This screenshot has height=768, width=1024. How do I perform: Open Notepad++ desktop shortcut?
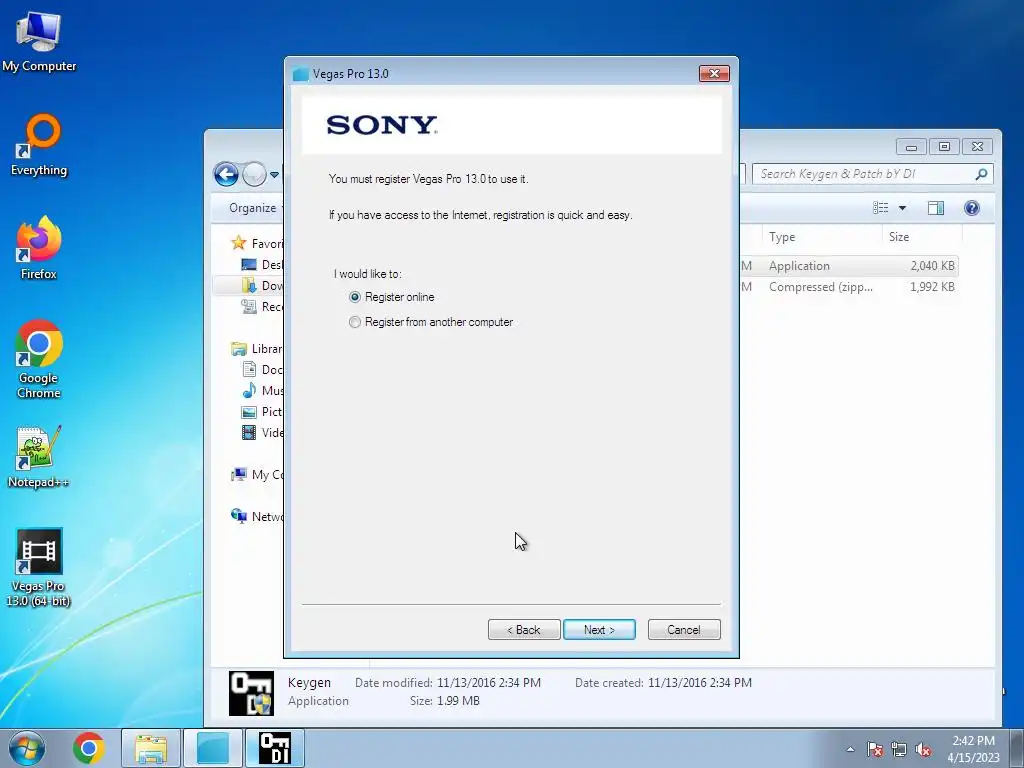click(x=39, y=457)
